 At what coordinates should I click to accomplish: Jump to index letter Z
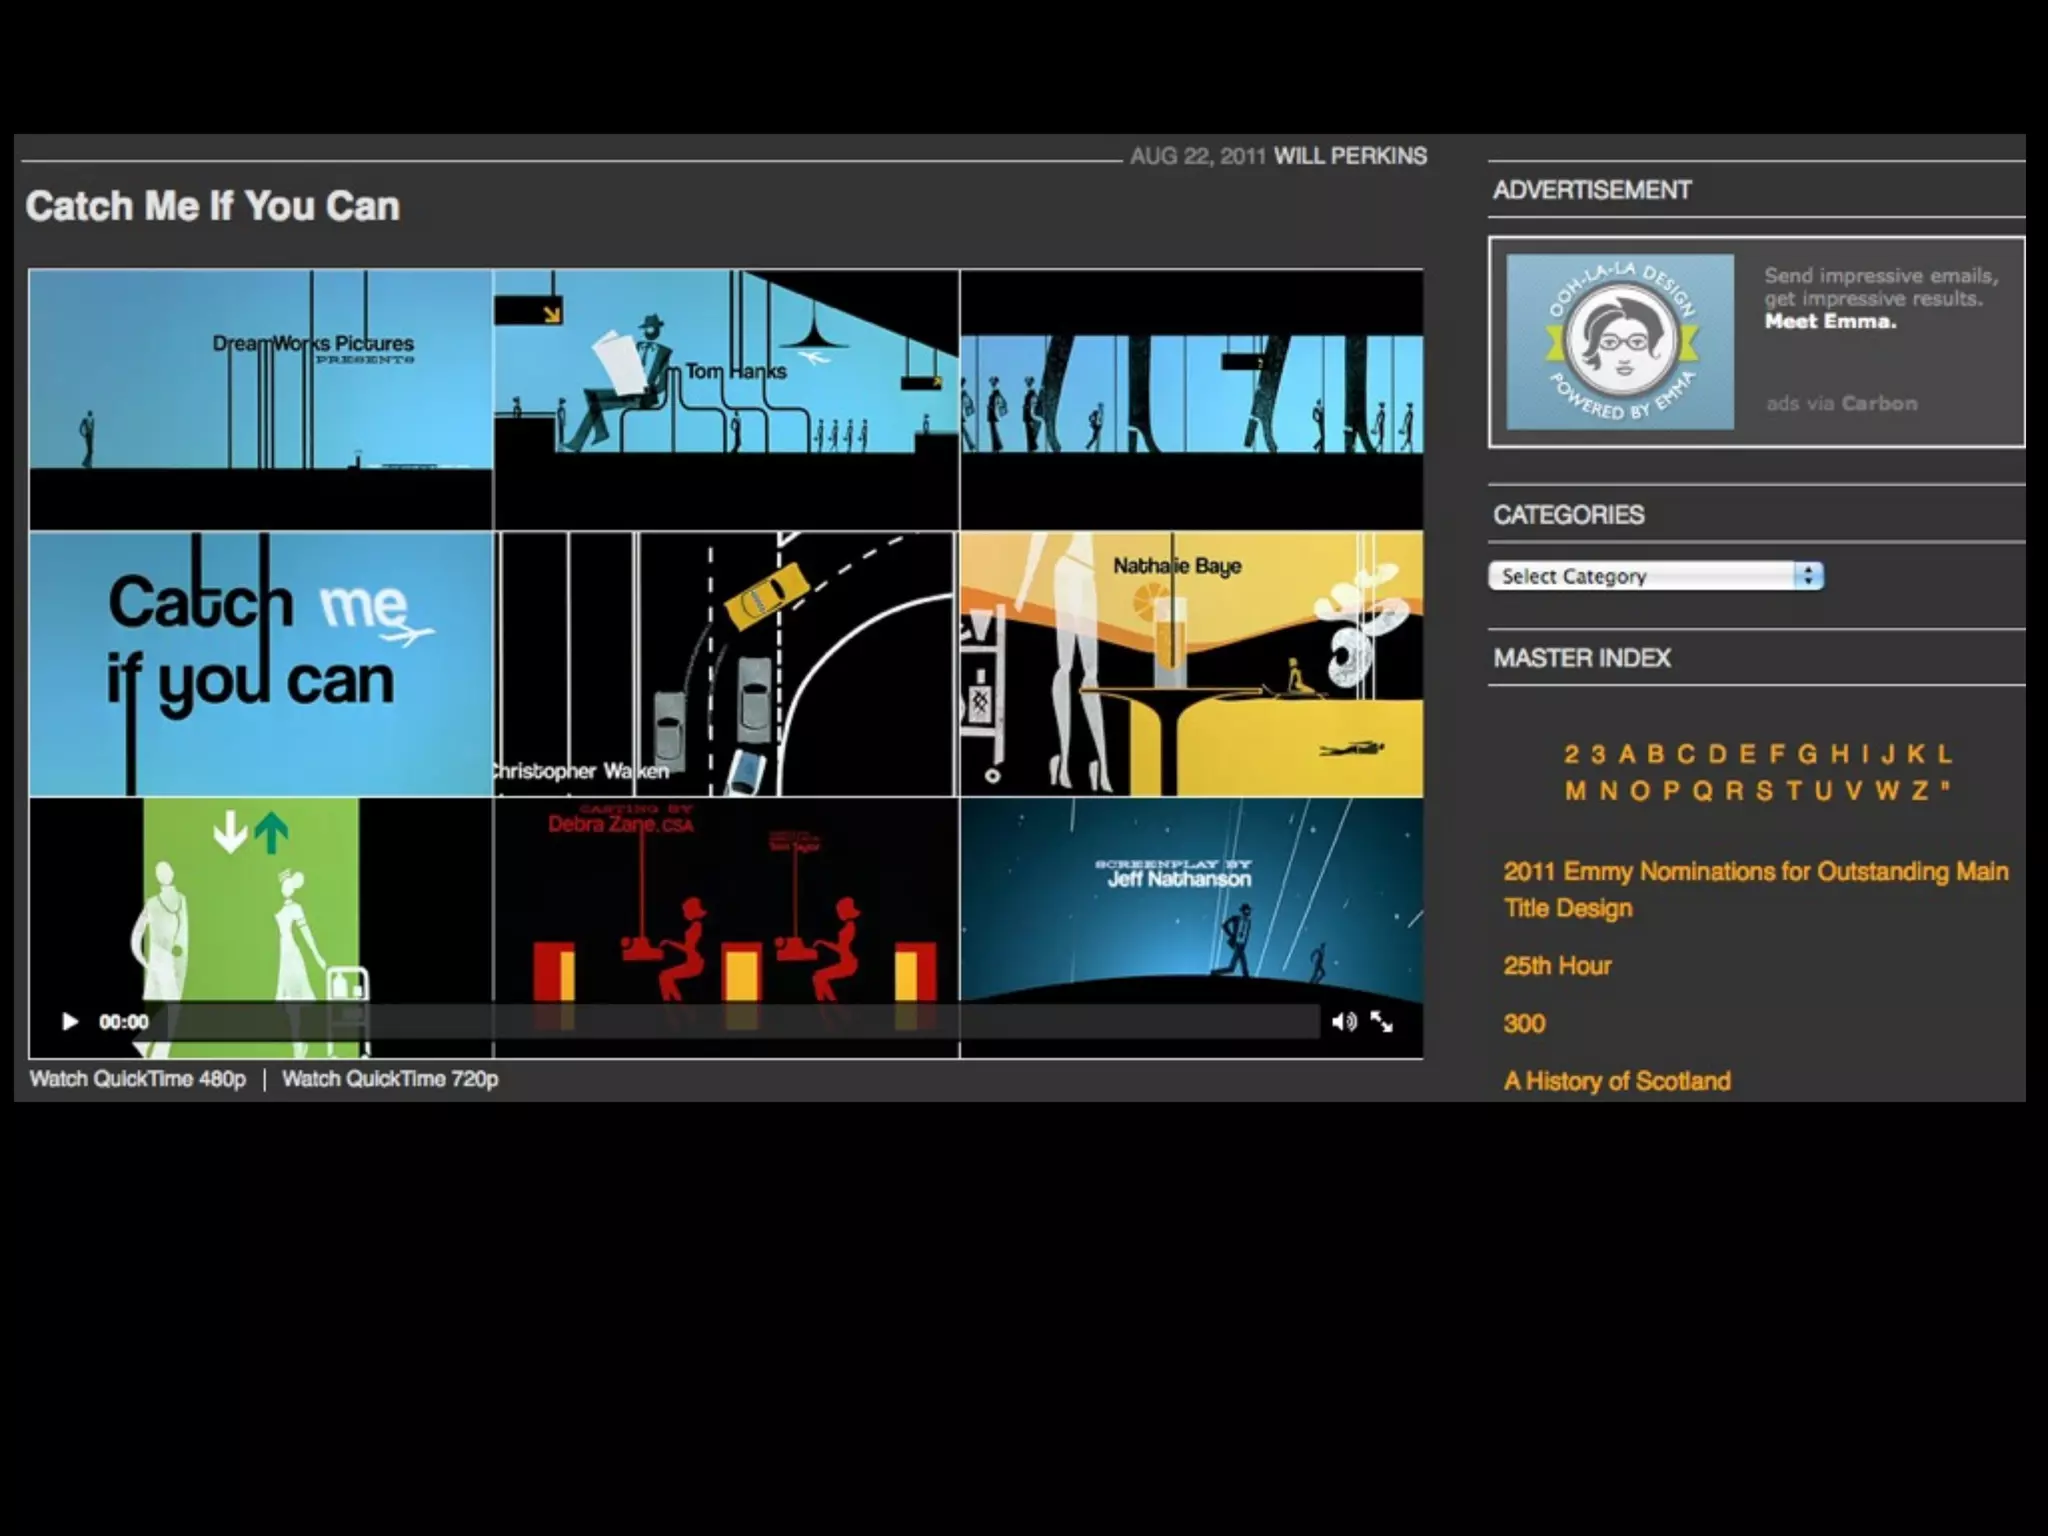click(x=1919, y=791)
